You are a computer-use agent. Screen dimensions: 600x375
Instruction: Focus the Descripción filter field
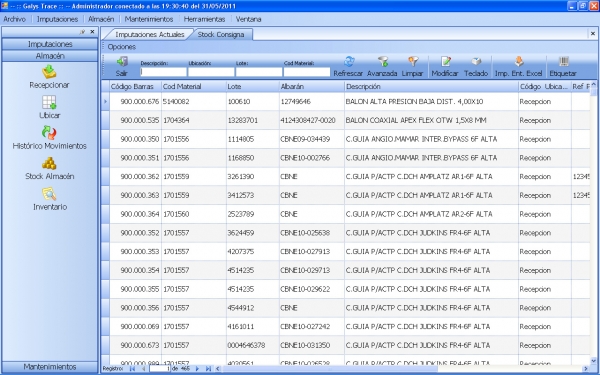163,72
